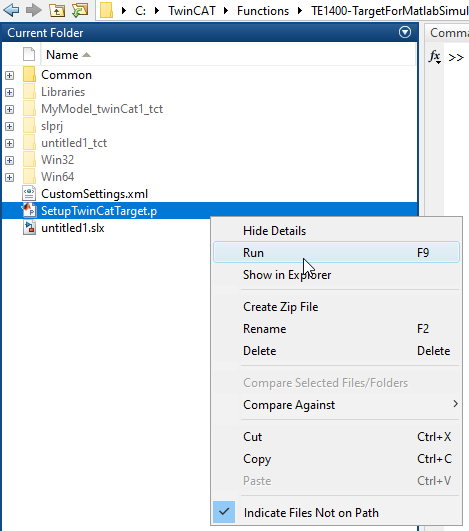
Task: Expand the Common folder
Action: click(x=9, y=75)
